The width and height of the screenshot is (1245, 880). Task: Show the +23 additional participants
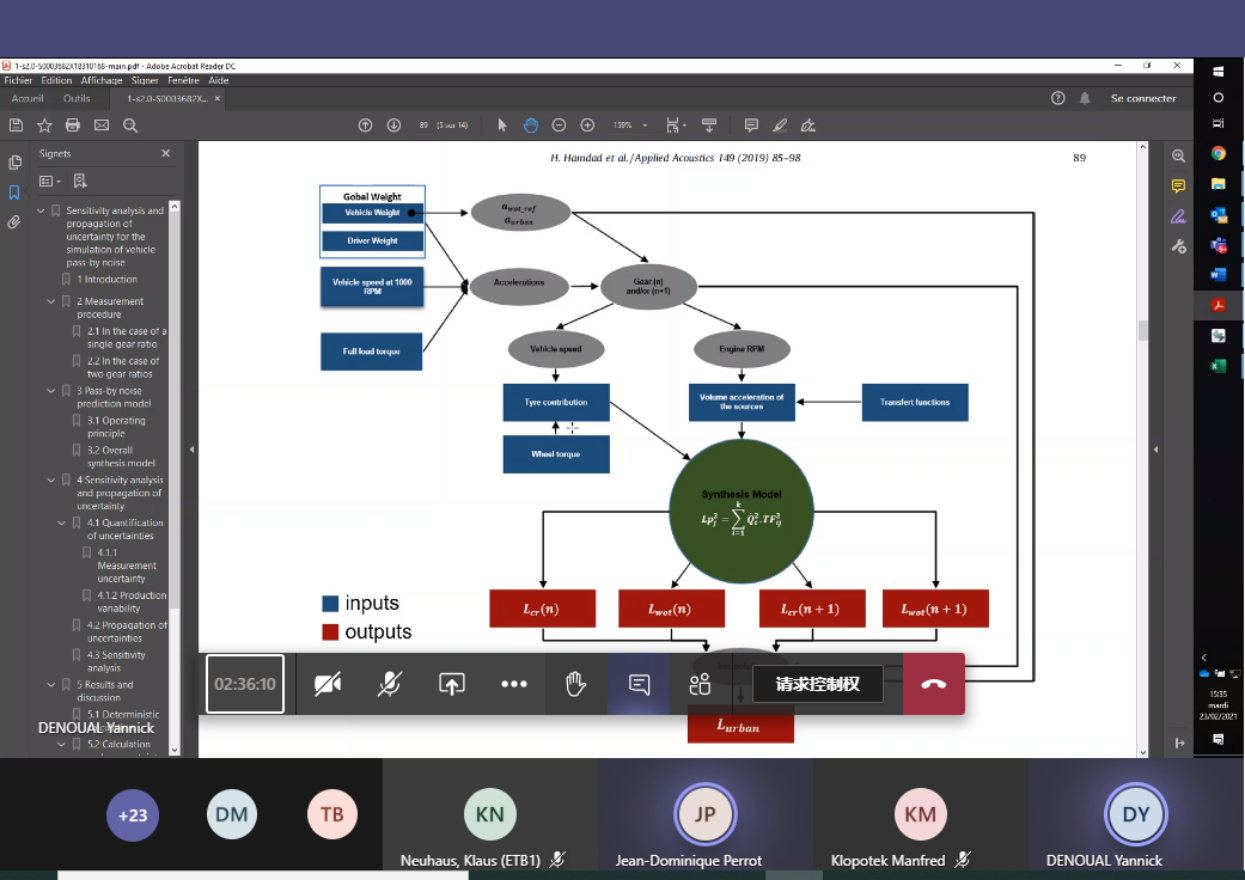coord(133,815)
